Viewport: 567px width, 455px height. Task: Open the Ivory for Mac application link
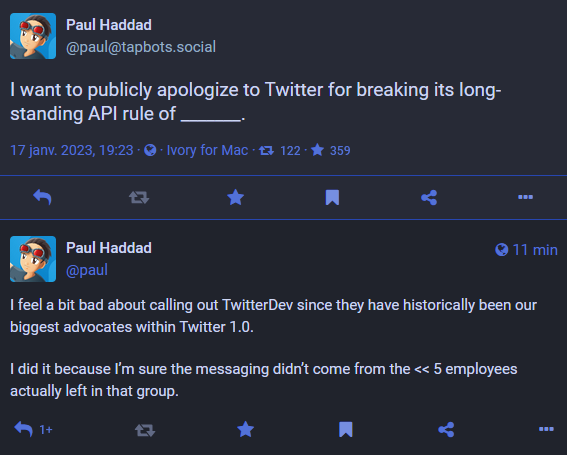207,150
